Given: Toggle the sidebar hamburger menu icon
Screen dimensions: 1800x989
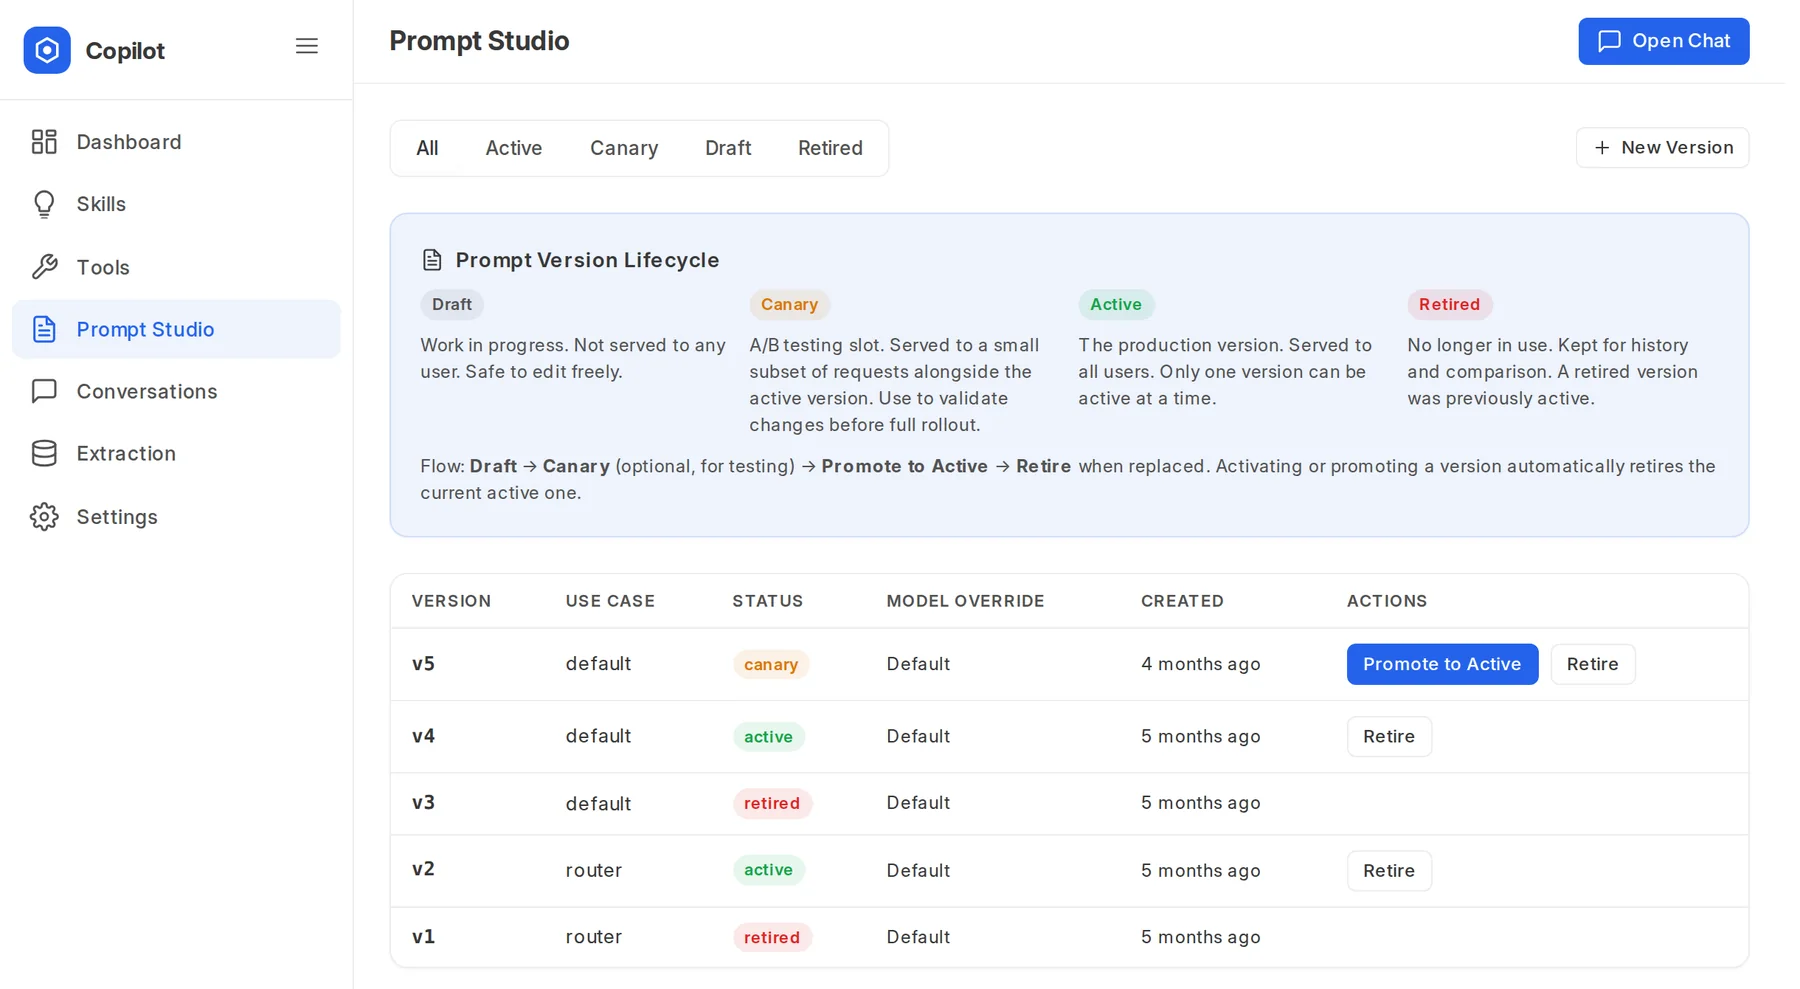Looking at the screenshot, I should coord(307,47).
